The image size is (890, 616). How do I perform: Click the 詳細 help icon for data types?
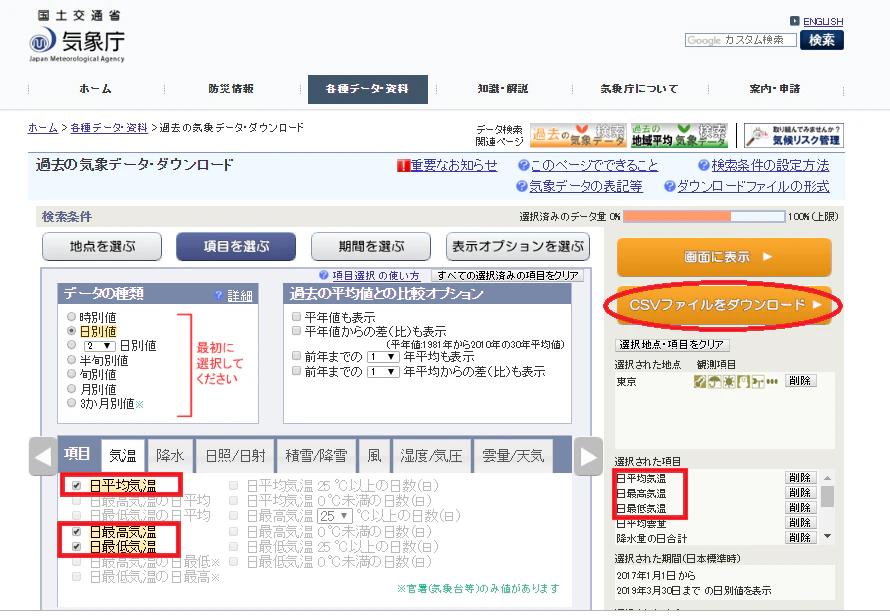pos(219,295)
